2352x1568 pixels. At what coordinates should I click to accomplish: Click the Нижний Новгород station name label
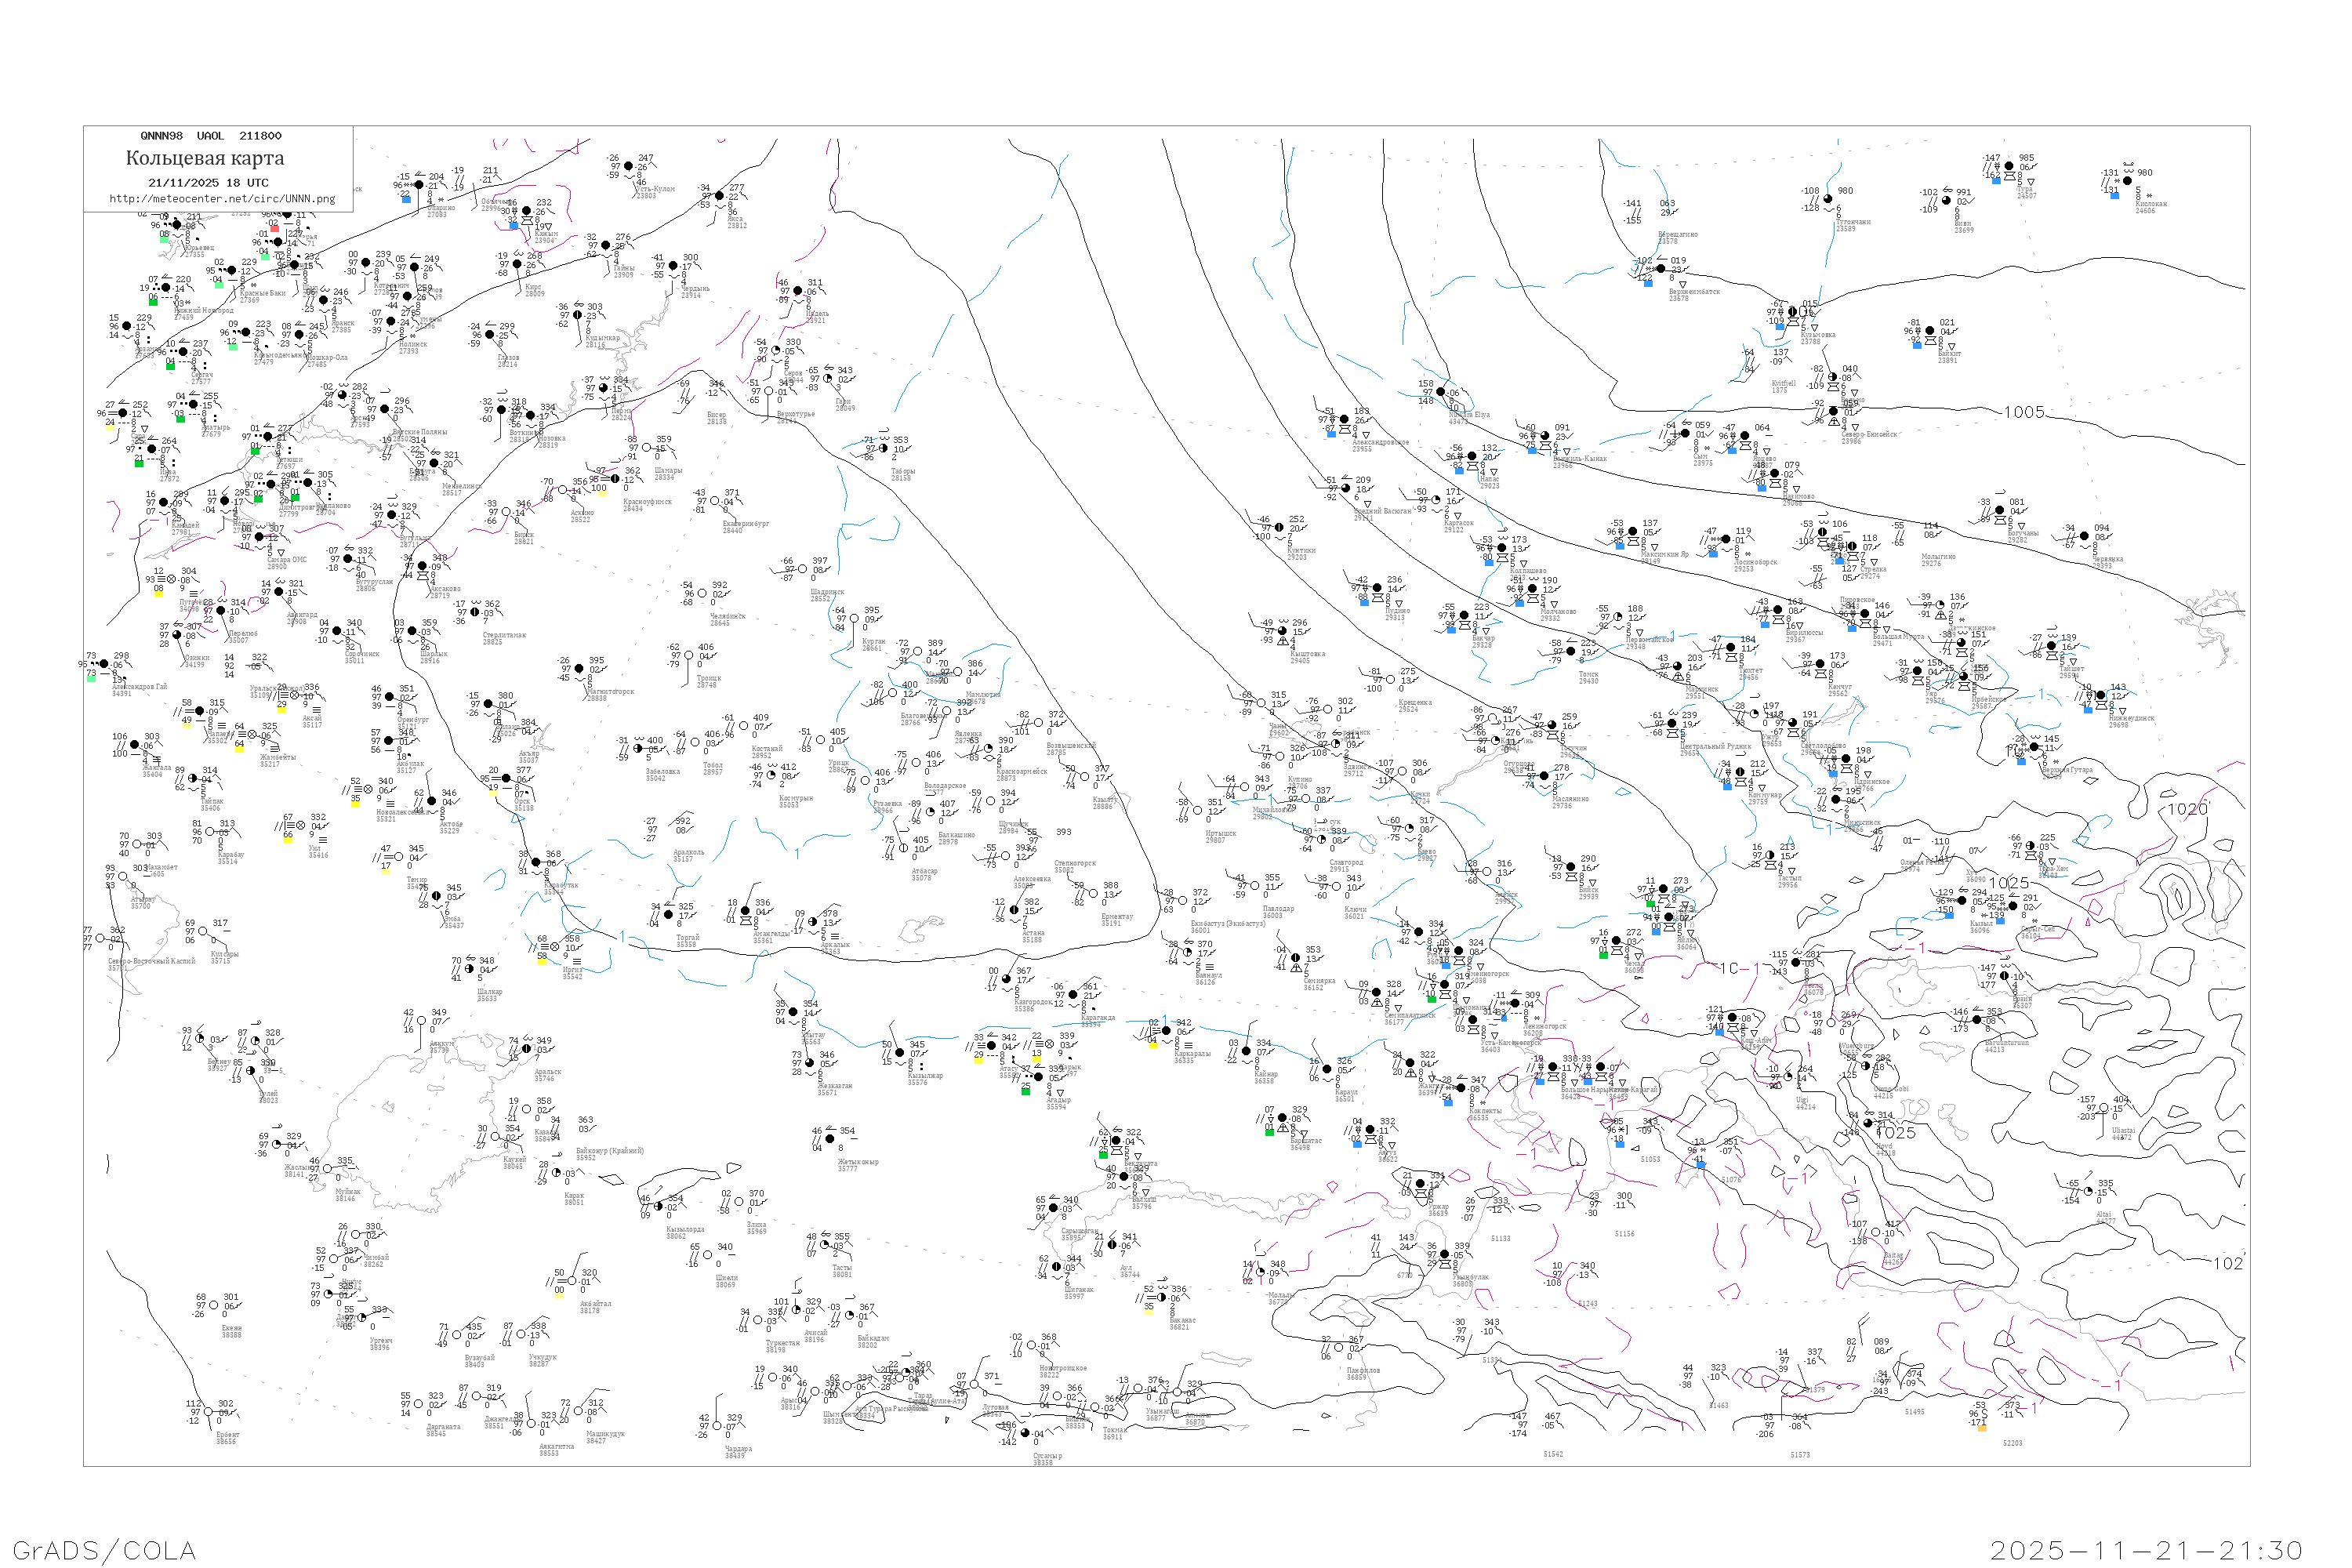[203, 311]
